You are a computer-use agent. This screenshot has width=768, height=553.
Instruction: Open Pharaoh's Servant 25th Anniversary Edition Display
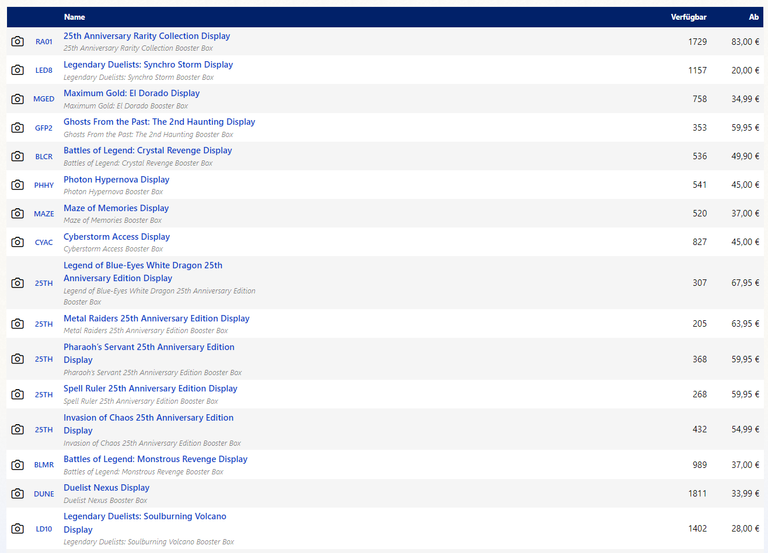149,353
